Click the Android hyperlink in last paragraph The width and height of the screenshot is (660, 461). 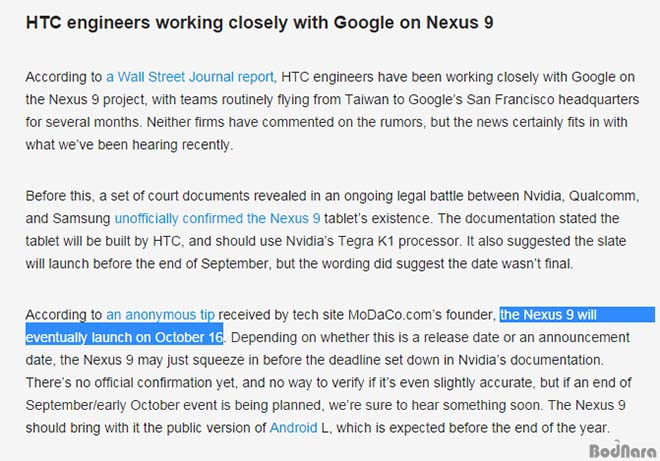(293, 428)
